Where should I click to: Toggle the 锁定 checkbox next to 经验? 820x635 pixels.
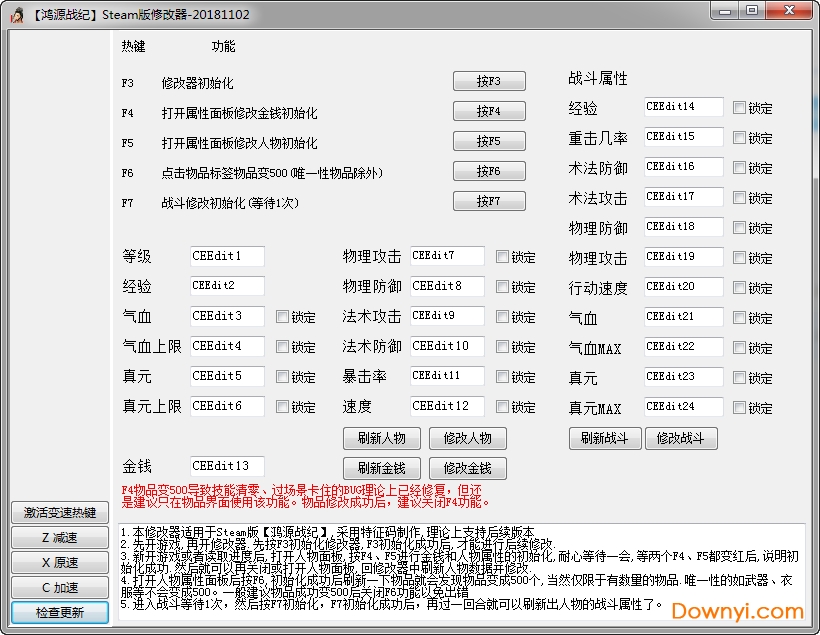point(737,106)
